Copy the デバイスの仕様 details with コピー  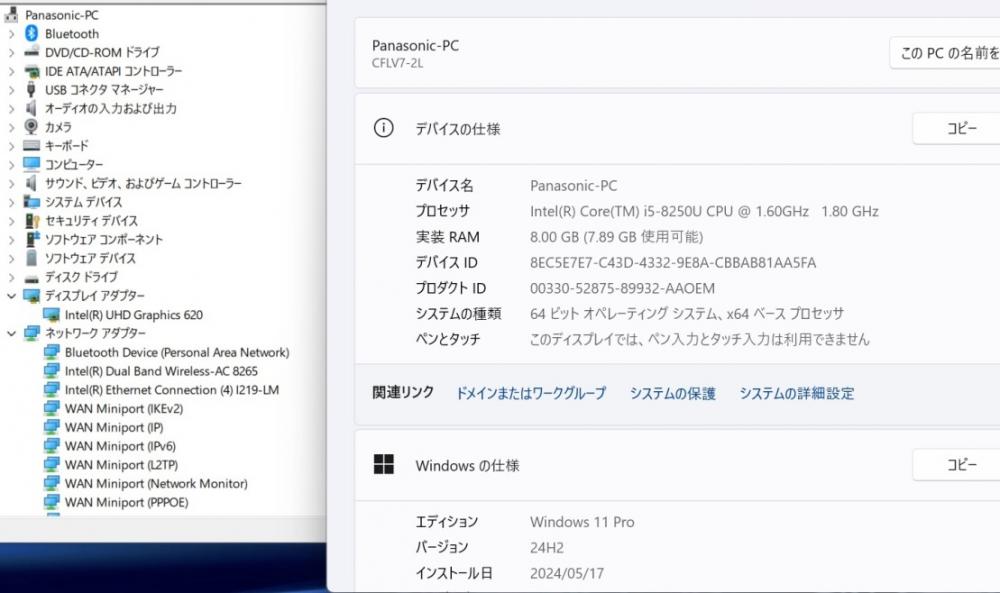957,128
